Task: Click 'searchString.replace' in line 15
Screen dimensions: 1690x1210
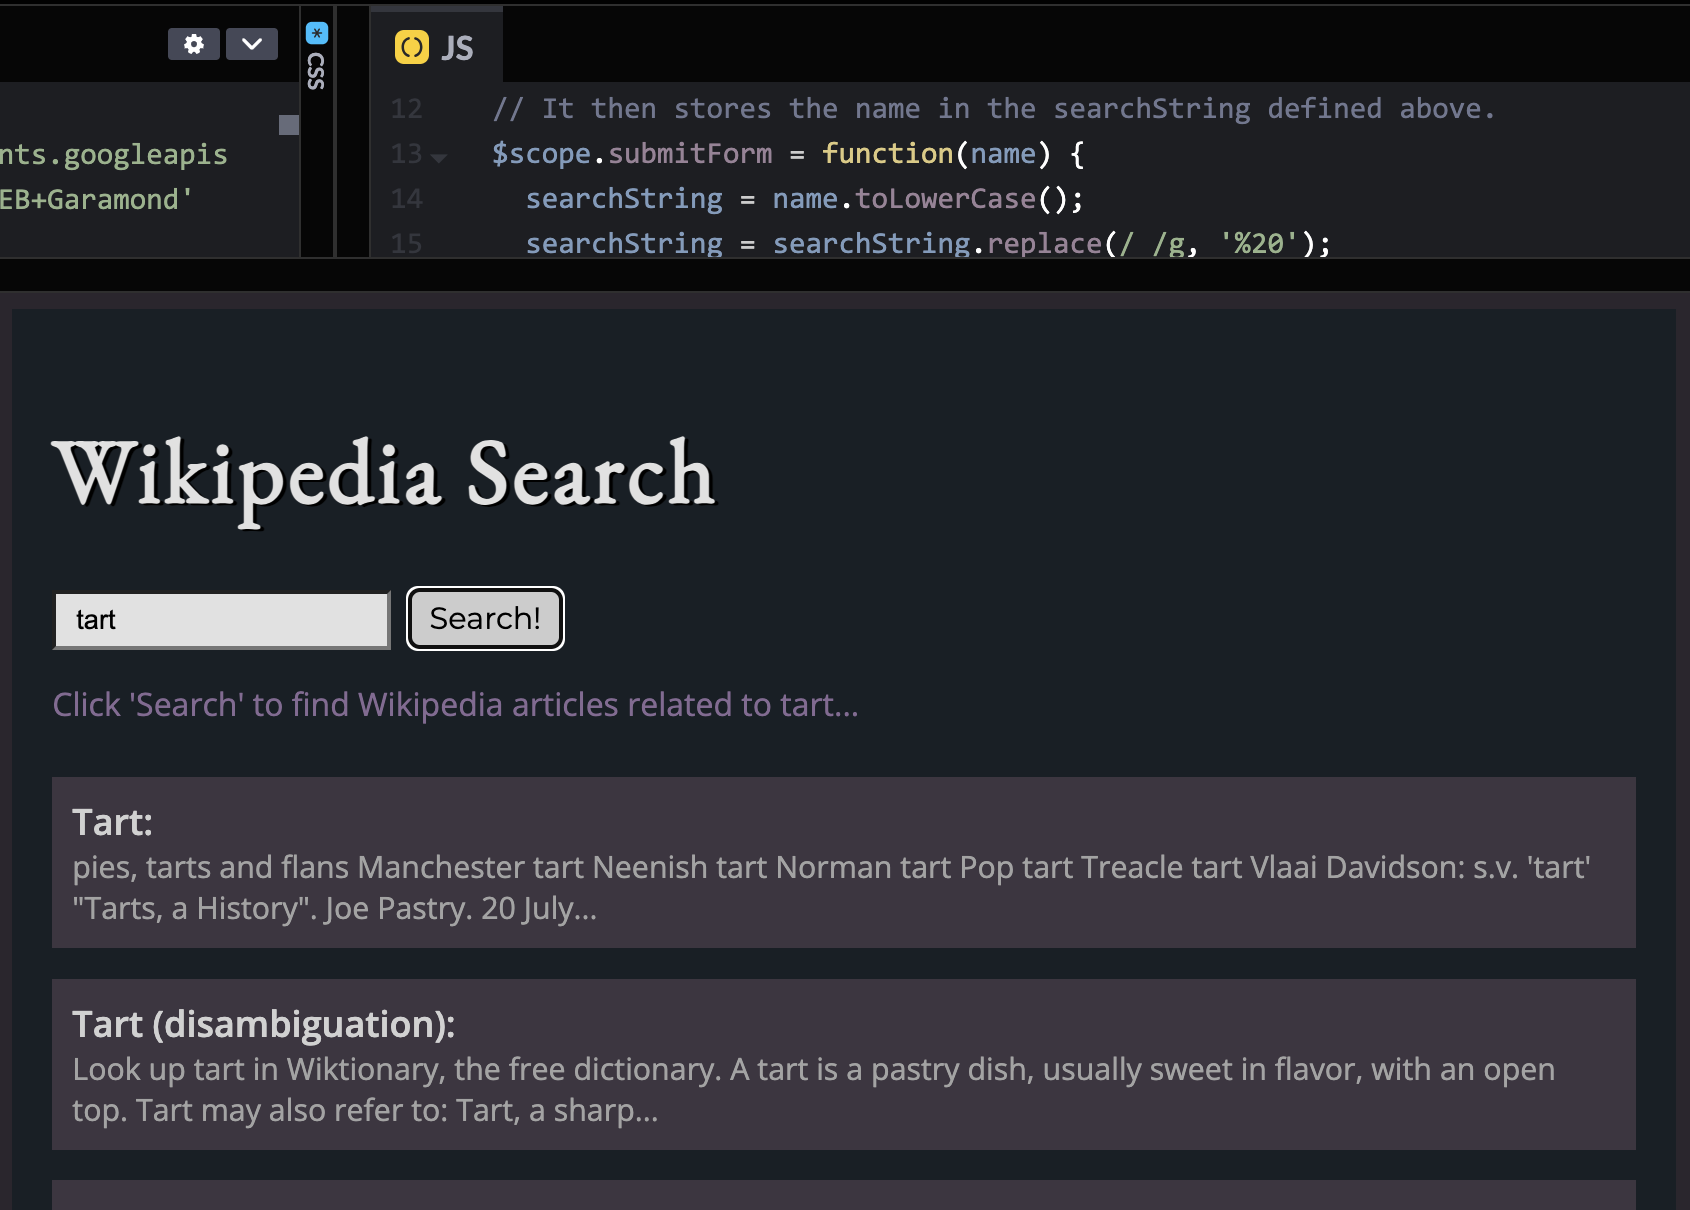Action: 937,243
